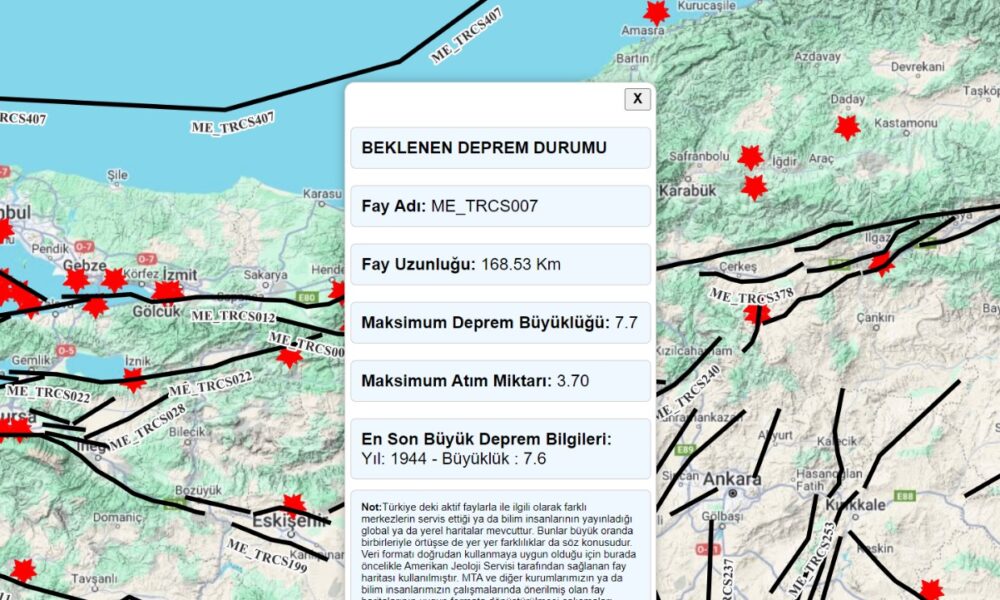Viewport: 1000px width, 600px height.
Task: Click the earthquake star near Amasra
Action: click(x=656, y=12)
